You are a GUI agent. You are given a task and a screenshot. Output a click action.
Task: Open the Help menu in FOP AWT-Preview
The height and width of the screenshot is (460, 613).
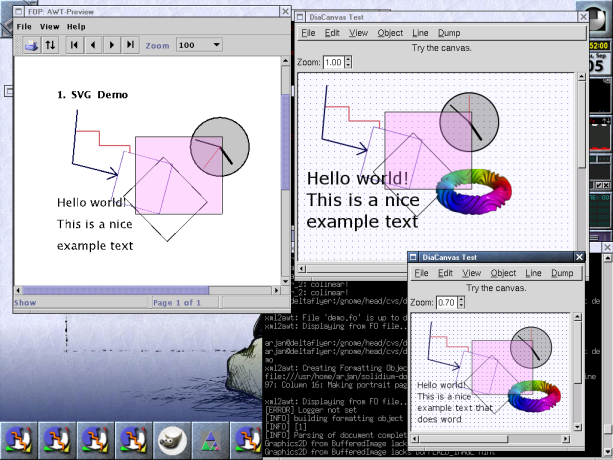(76, 26)
